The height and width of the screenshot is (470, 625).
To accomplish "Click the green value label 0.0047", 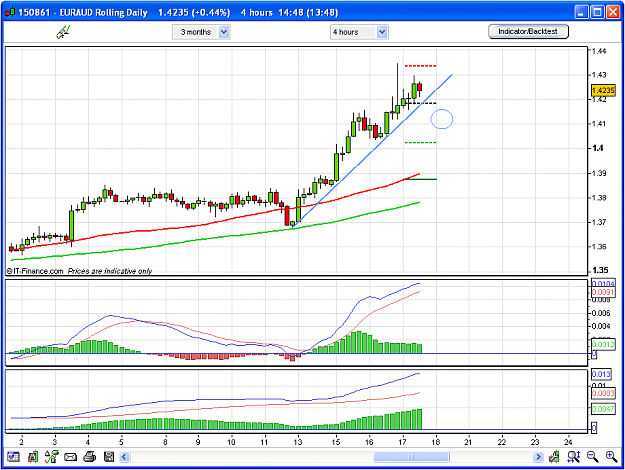I will (603, 409).
